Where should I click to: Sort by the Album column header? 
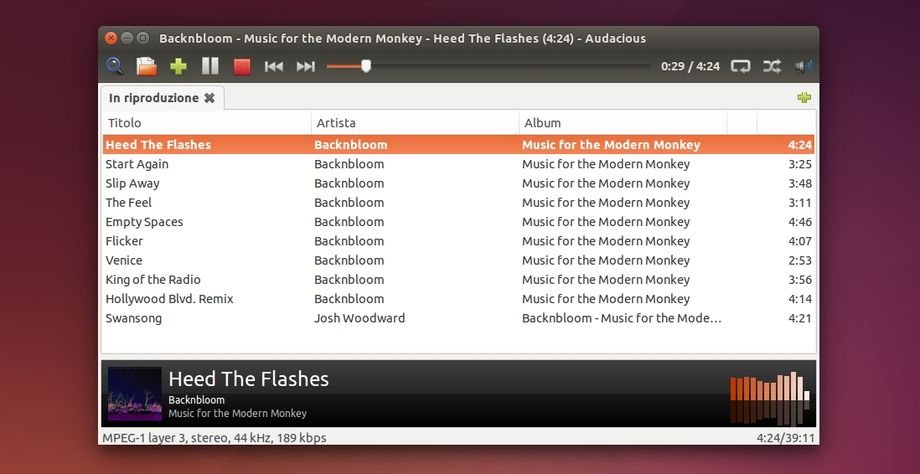[623, 123]
